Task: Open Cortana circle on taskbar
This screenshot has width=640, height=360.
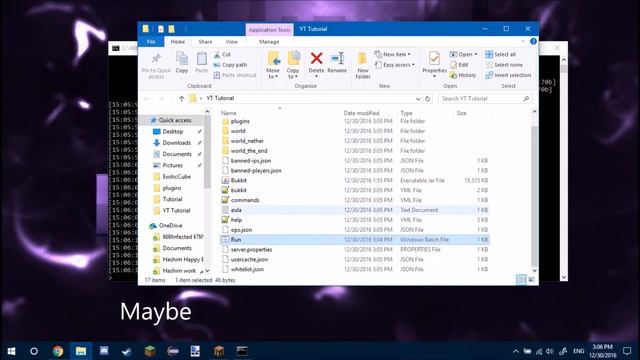Action: [x=34, y=351]
